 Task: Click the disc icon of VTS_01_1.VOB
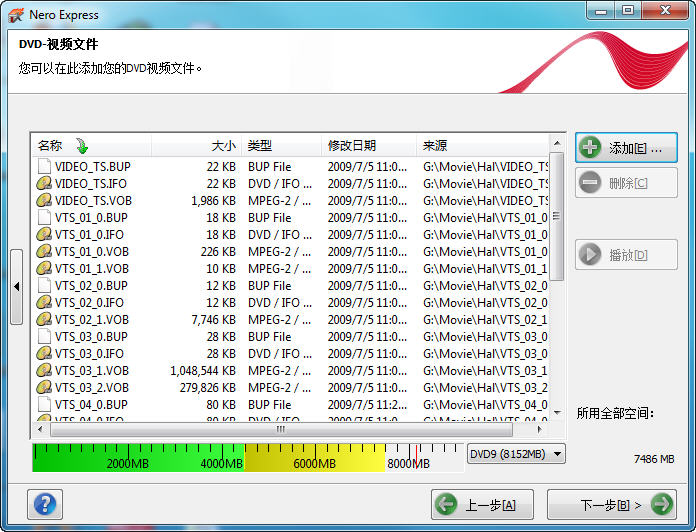tap(44, 268)
